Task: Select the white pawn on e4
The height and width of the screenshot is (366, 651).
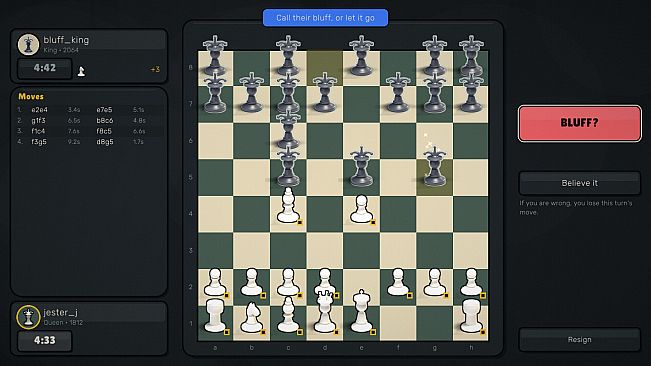Action: 361,210
